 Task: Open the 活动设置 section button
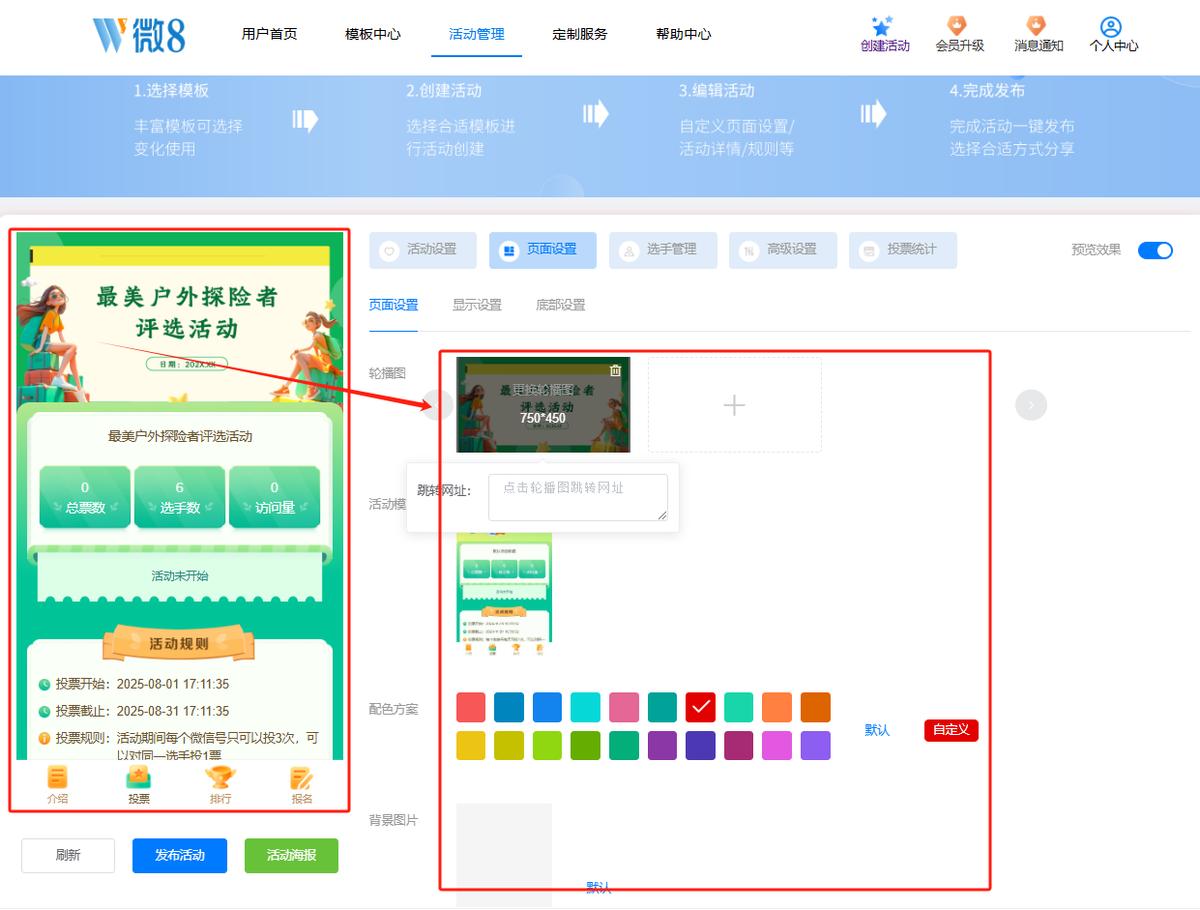coord(423,250)
